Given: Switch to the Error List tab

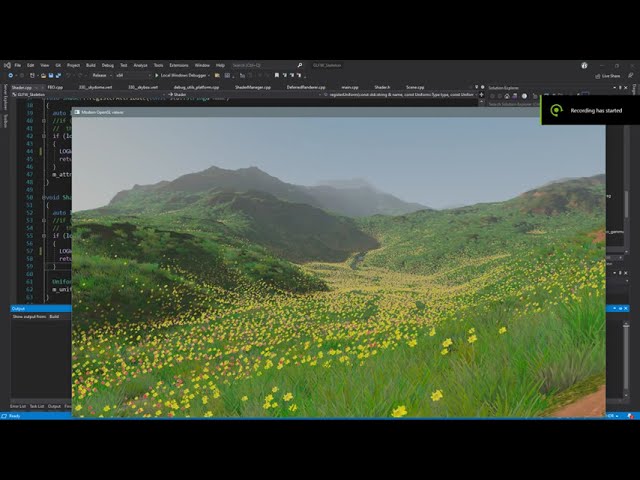Looking at the screenshot, I should 18,406.
